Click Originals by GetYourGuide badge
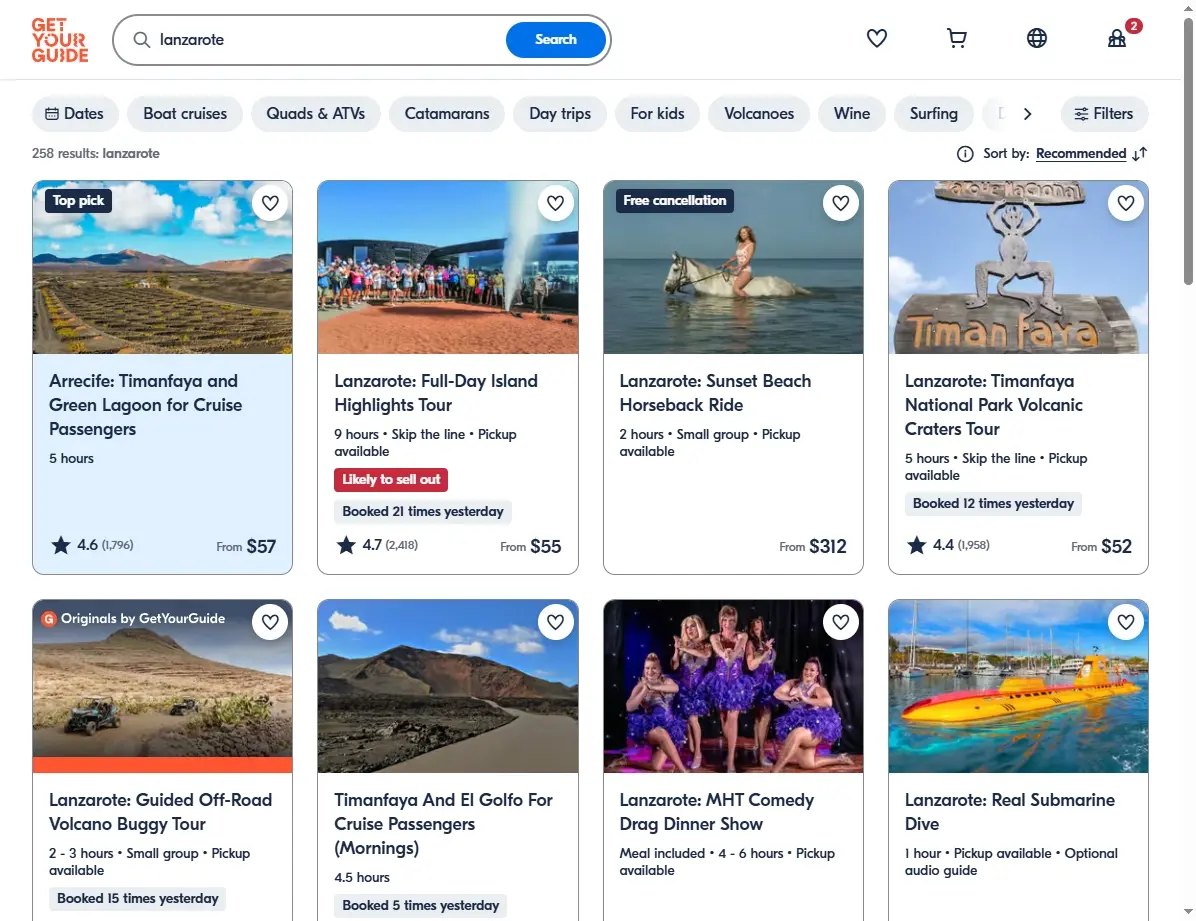The image size is (1196, 921). 134,619
